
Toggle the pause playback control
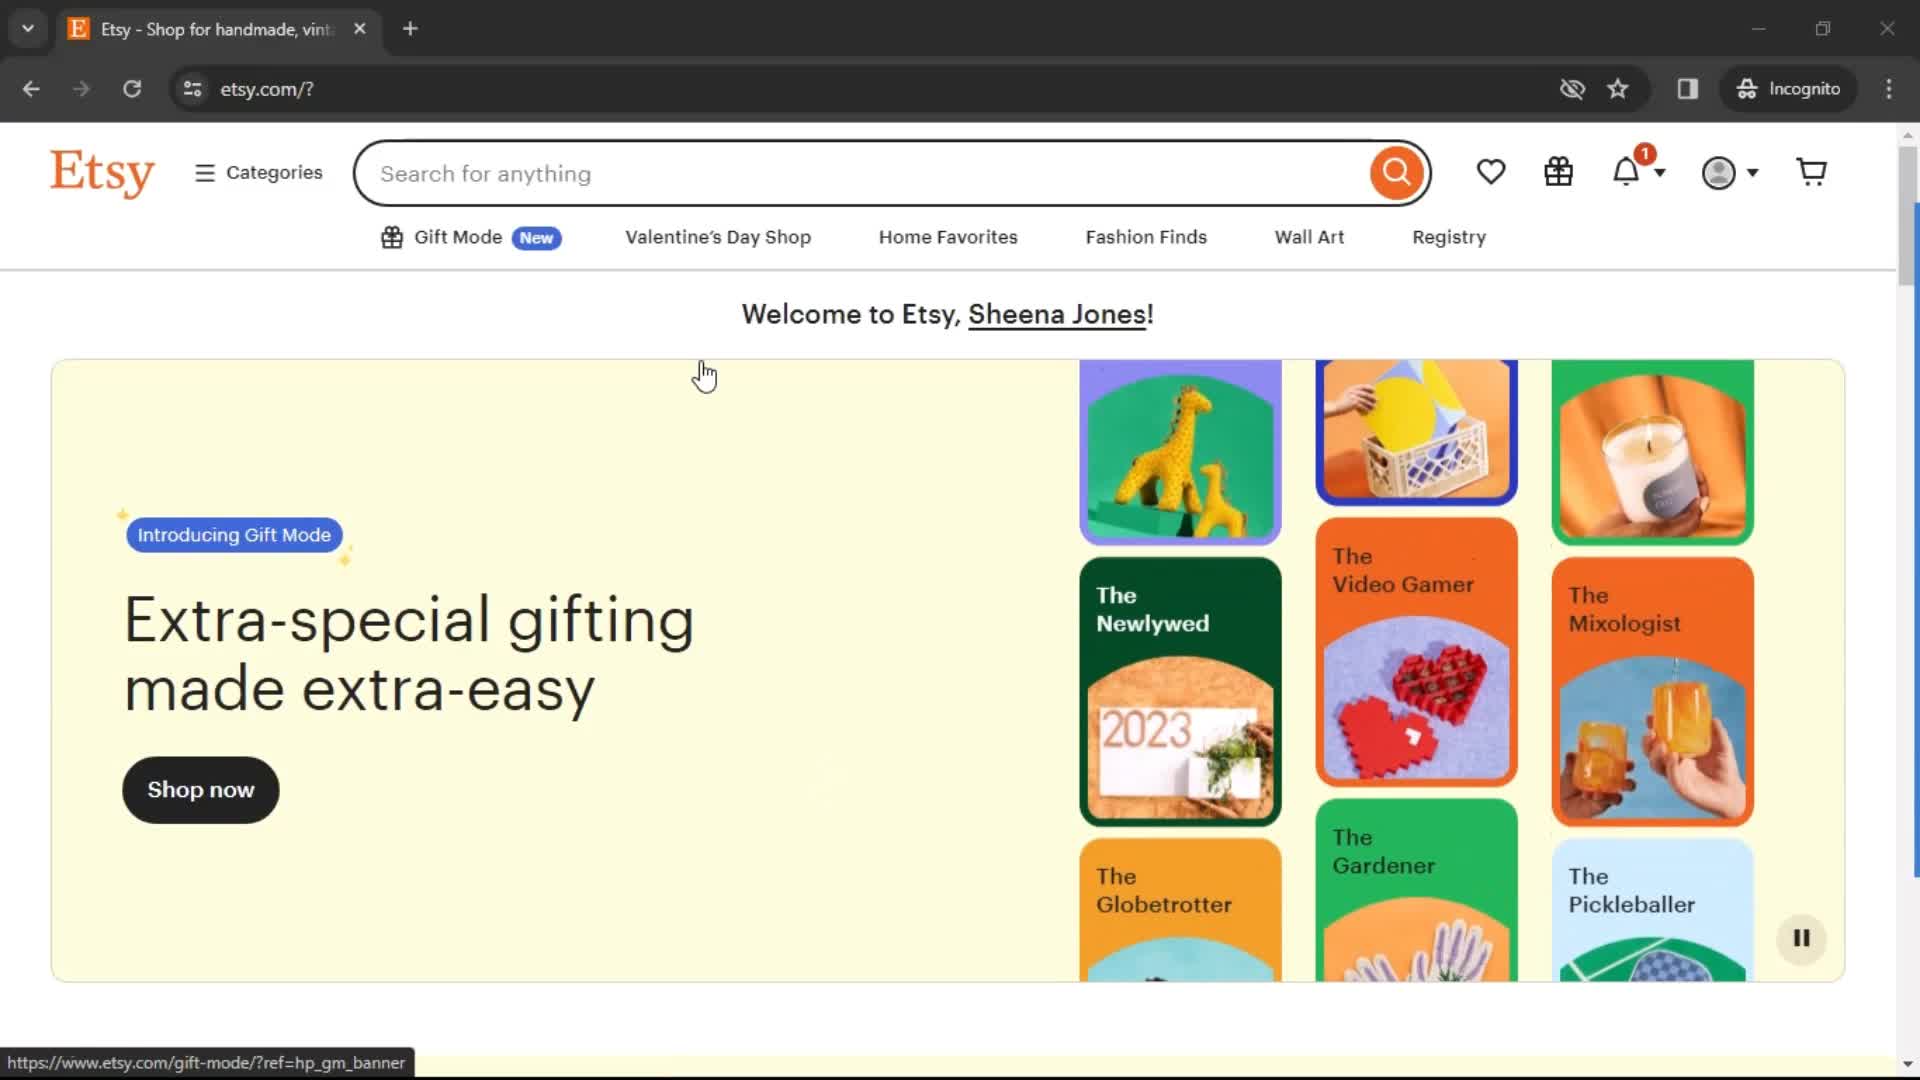[x=1800, y=938]
